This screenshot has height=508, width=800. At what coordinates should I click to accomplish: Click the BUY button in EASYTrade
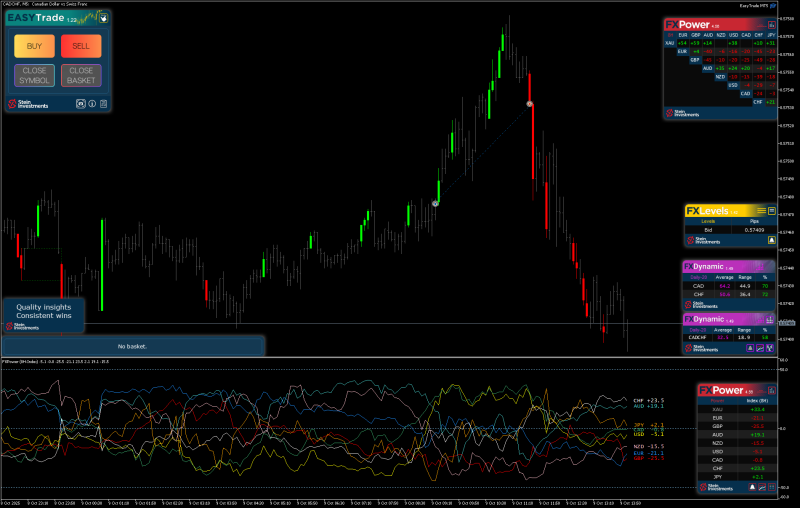(x=34, y=46)
